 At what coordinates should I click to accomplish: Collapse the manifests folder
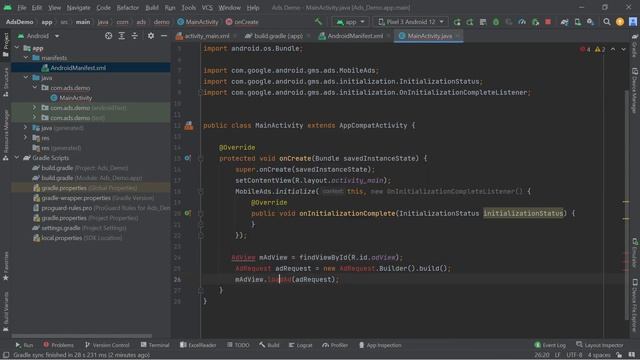point(26,58)
